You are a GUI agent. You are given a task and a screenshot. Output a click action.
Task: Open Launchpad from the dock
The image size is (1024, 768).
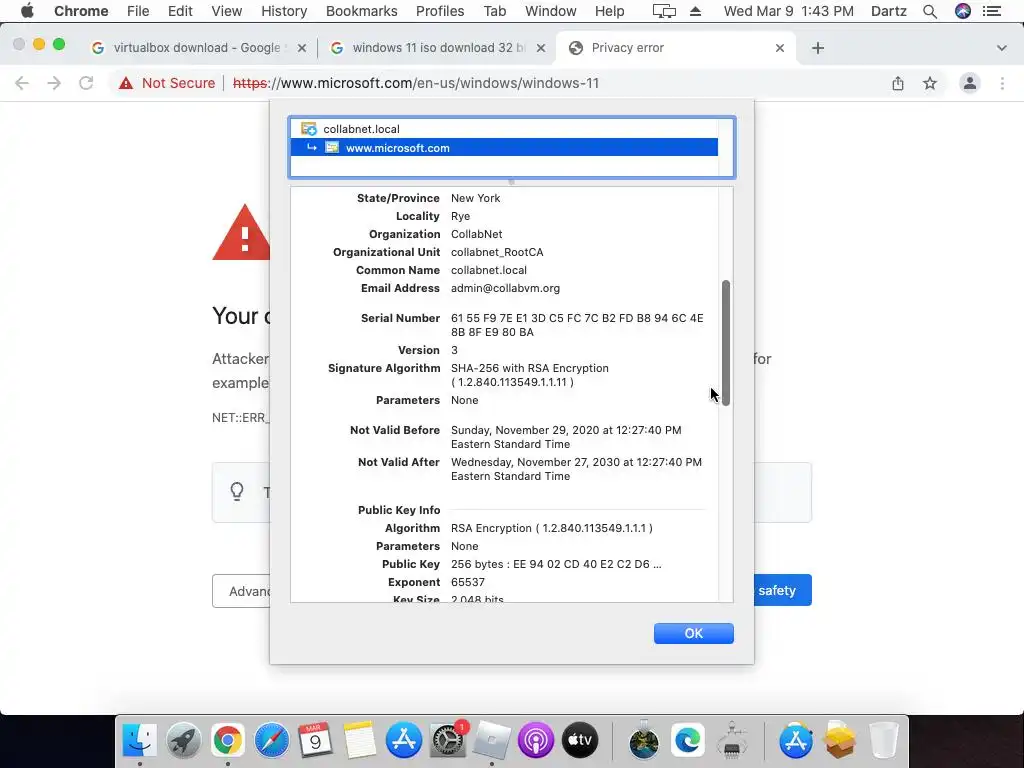coord(184,740)
